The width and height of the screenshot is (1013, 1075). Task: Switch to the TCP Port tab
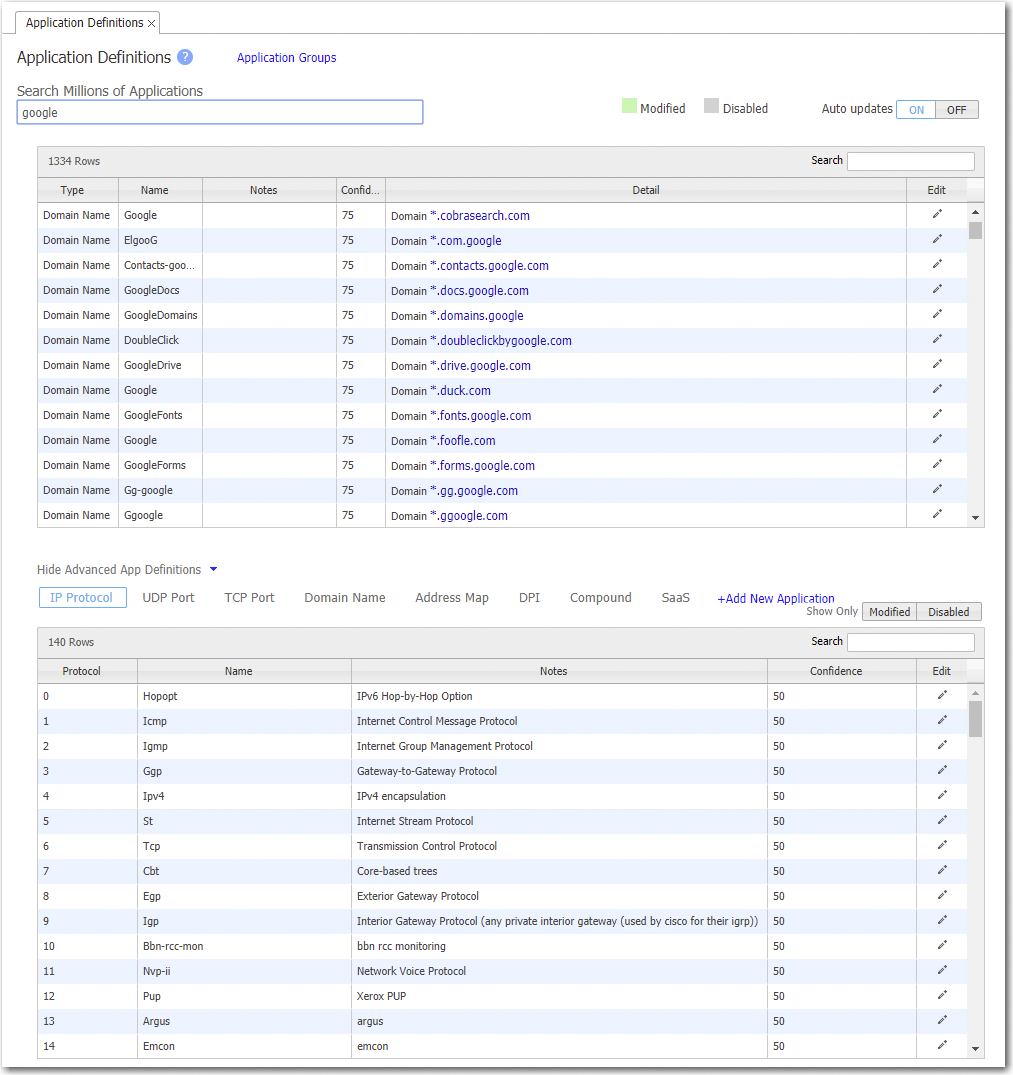[x=249, y=597]
